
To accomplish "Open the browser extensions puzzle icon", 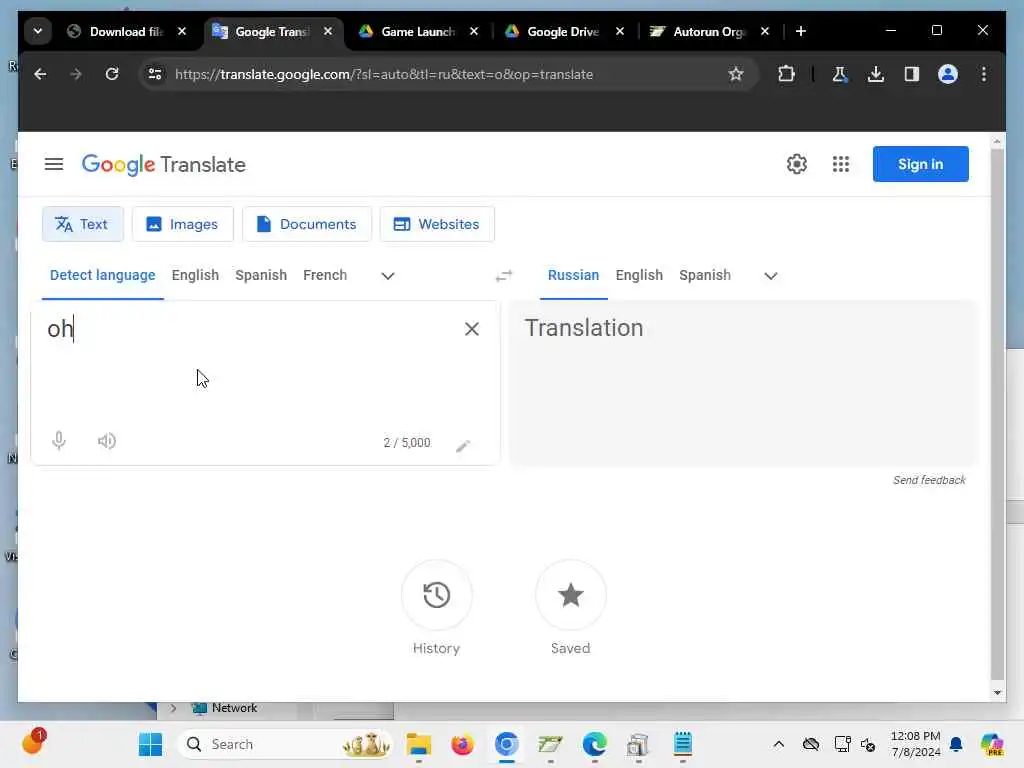I will point(786,74).
